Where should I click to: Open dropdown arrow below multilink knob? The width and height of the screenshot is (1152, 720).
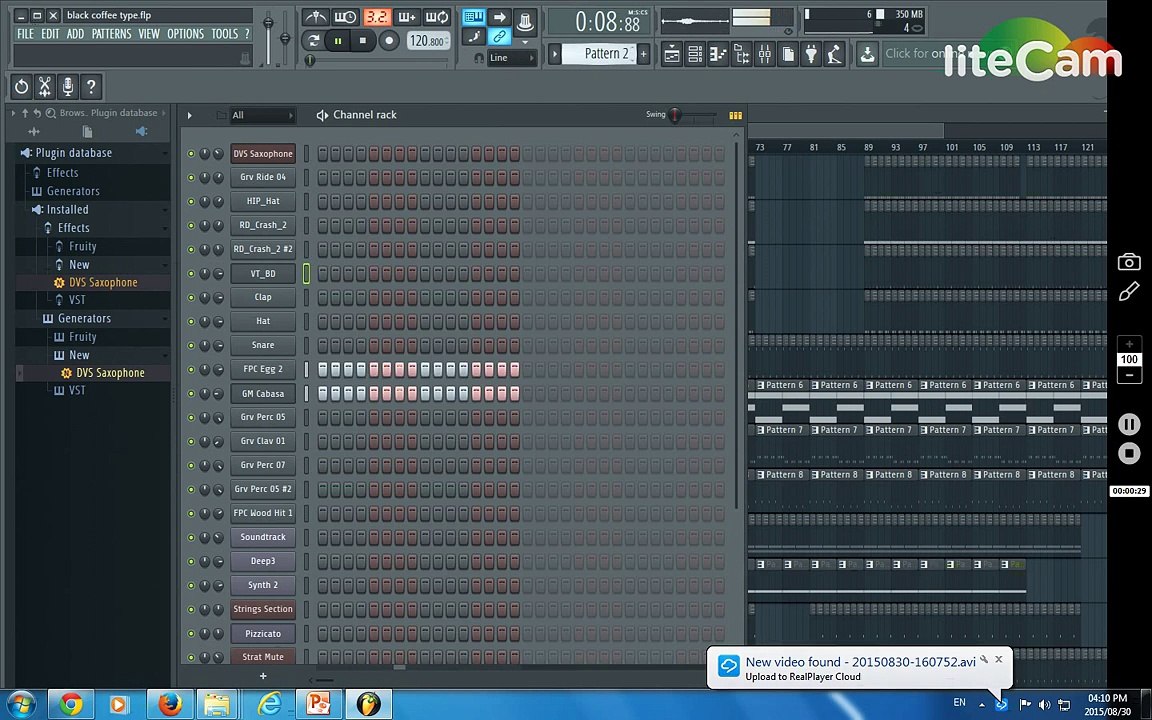[x=525, y=43]
